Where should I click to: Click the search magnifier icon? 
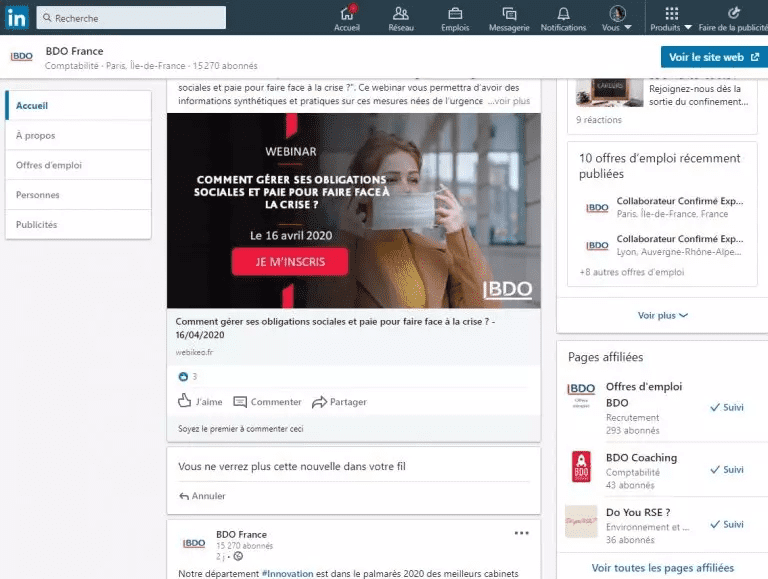[47, 18]
